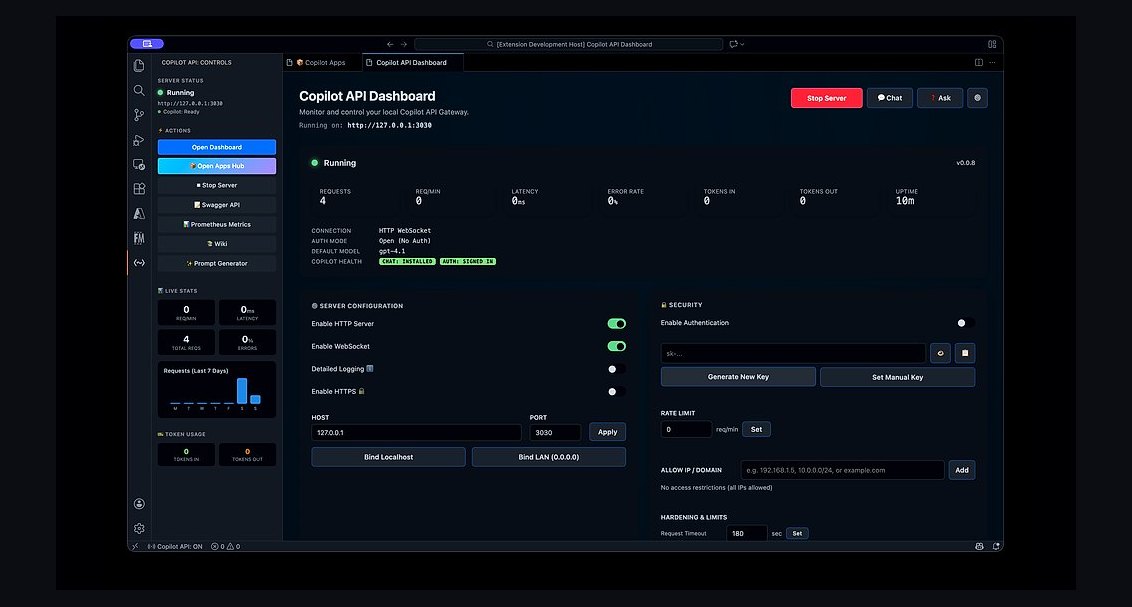1132x607 pixels.
Task: Click the remote window icon in status bar
Action: pyautogui.click(x=135, y=547)
